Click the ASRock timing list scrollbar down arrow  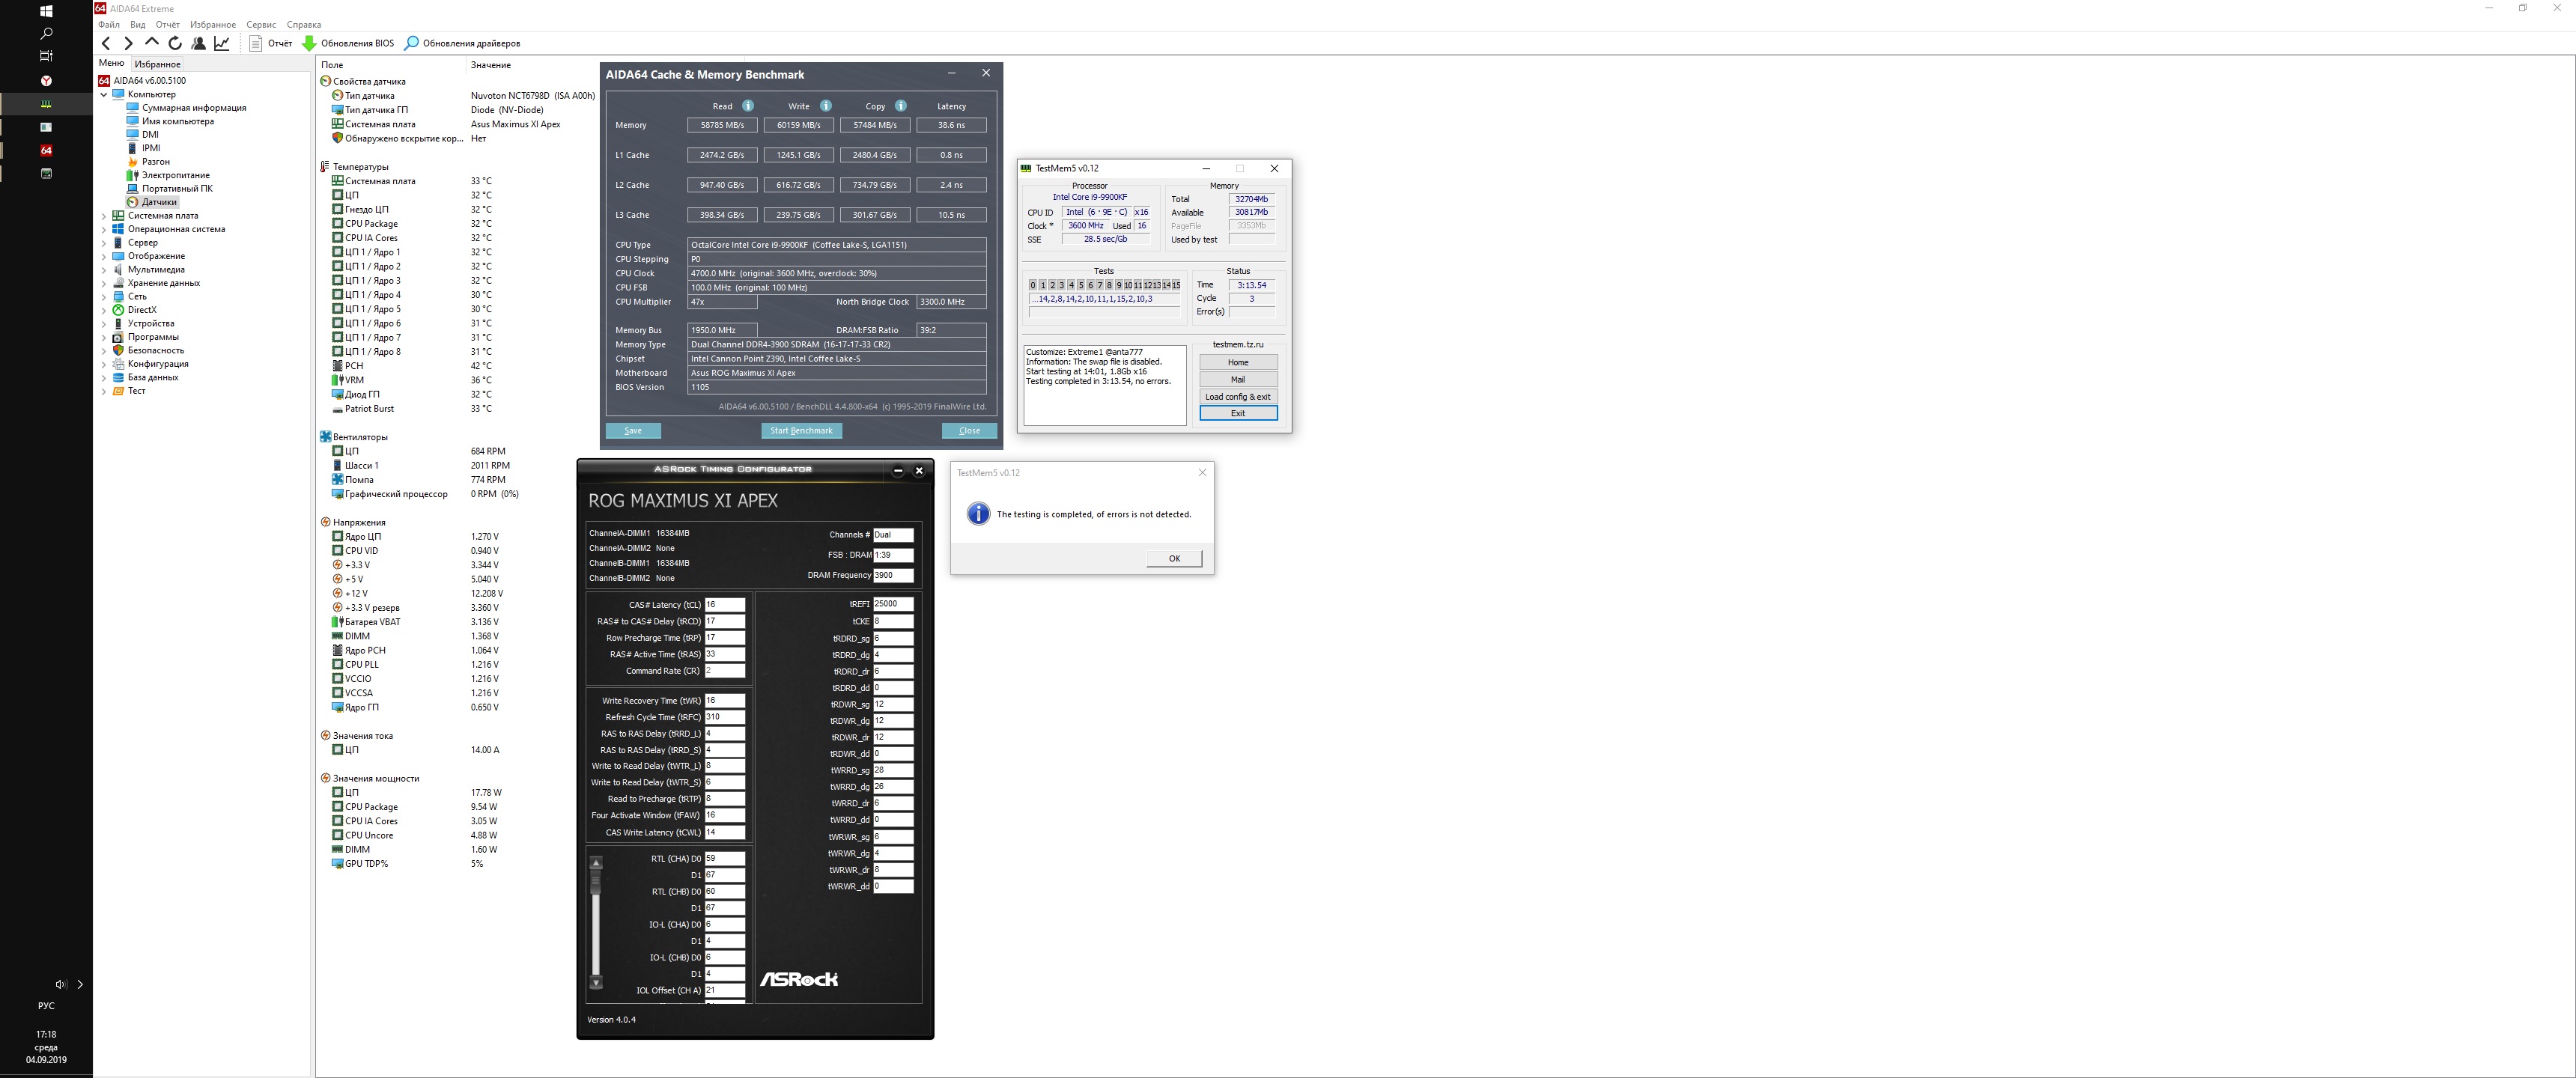click(x=596, y=983)
